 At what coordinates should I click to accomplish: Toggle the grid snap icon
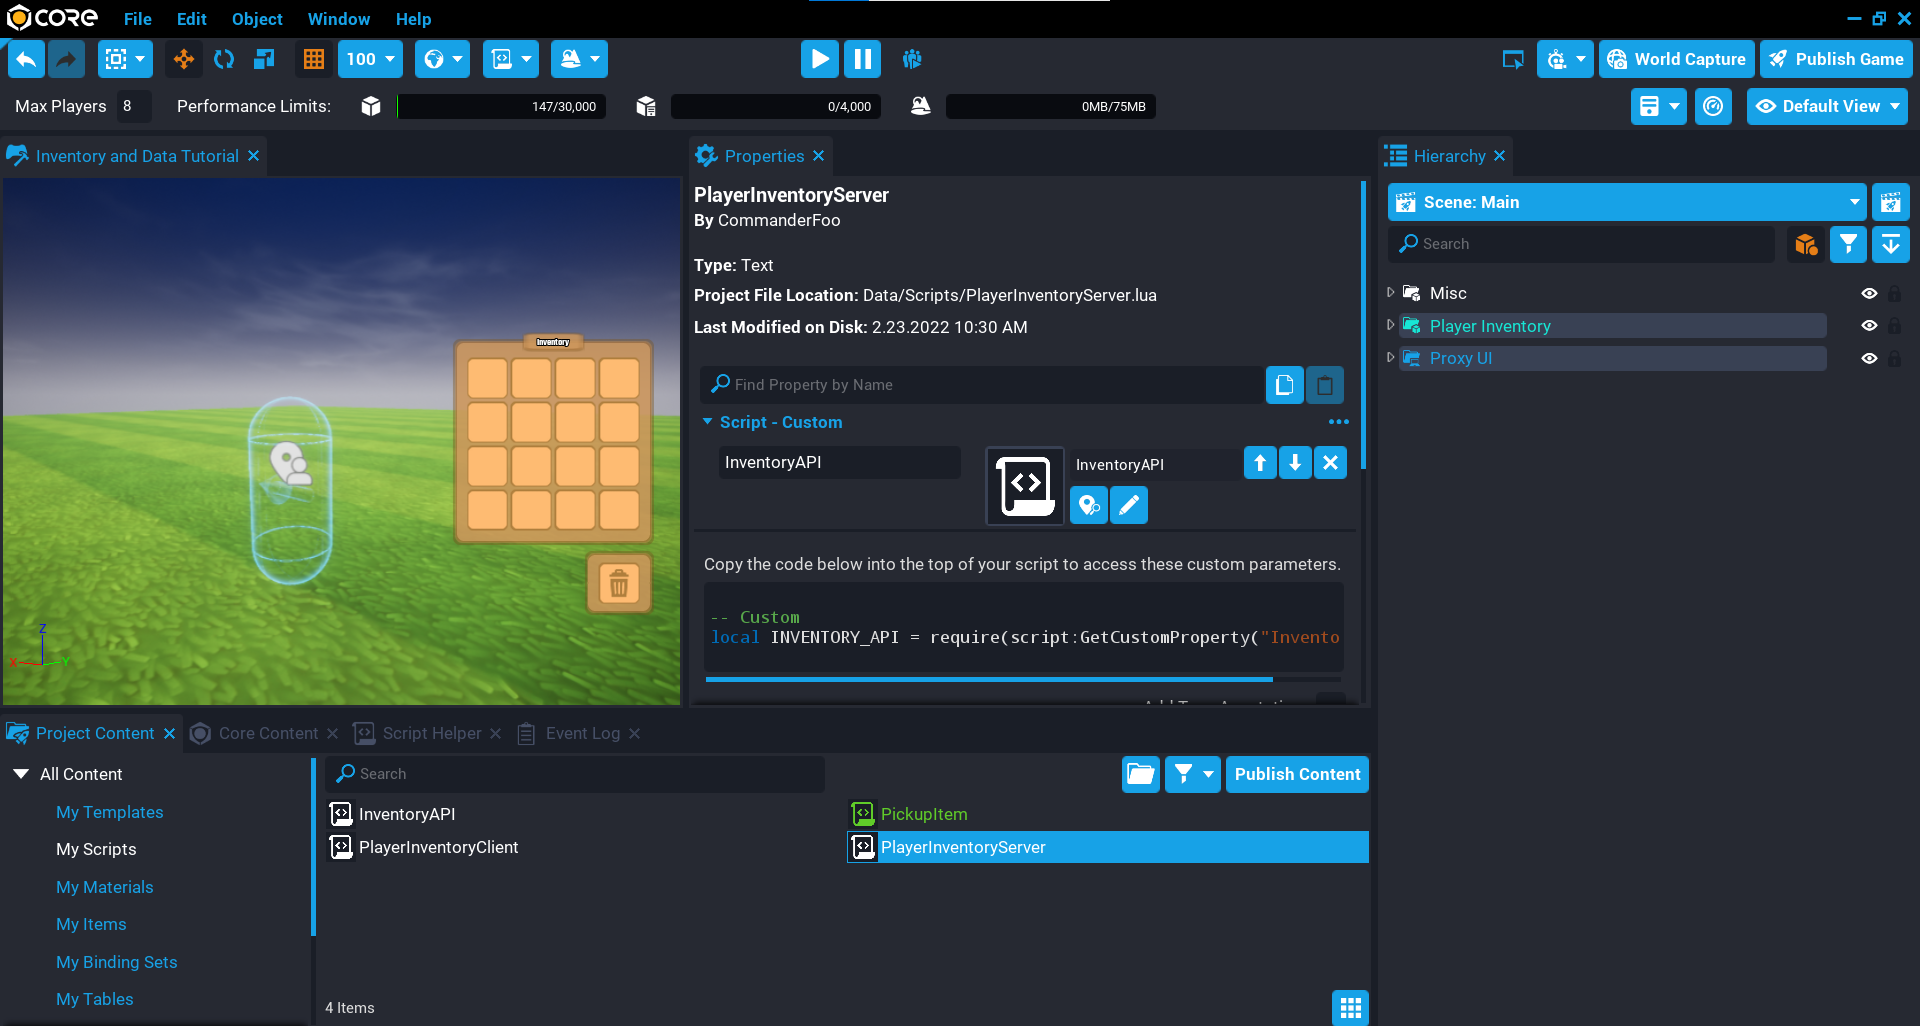[314, 59]
